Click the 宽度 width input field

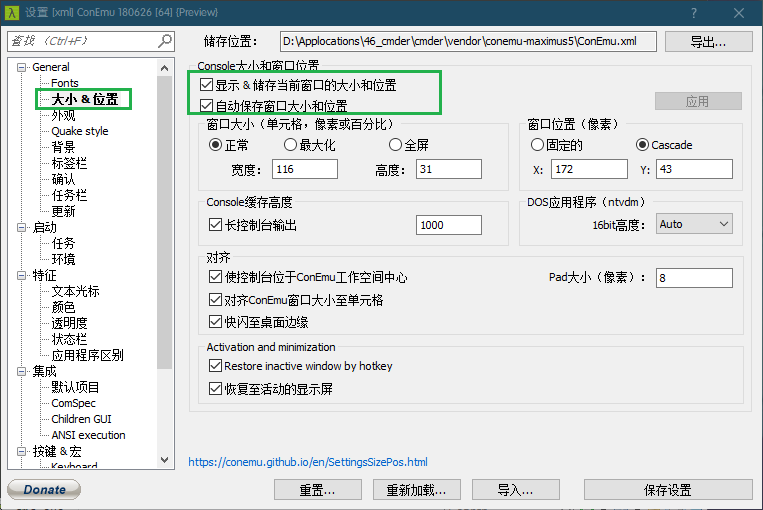click(x=305, y=169)
